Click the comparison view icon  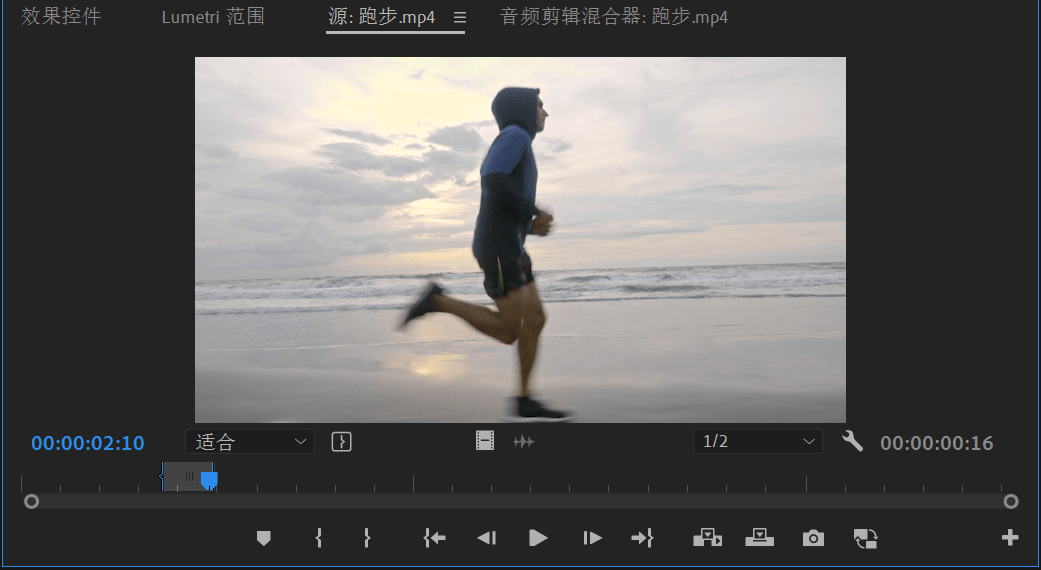coord(866,538)
